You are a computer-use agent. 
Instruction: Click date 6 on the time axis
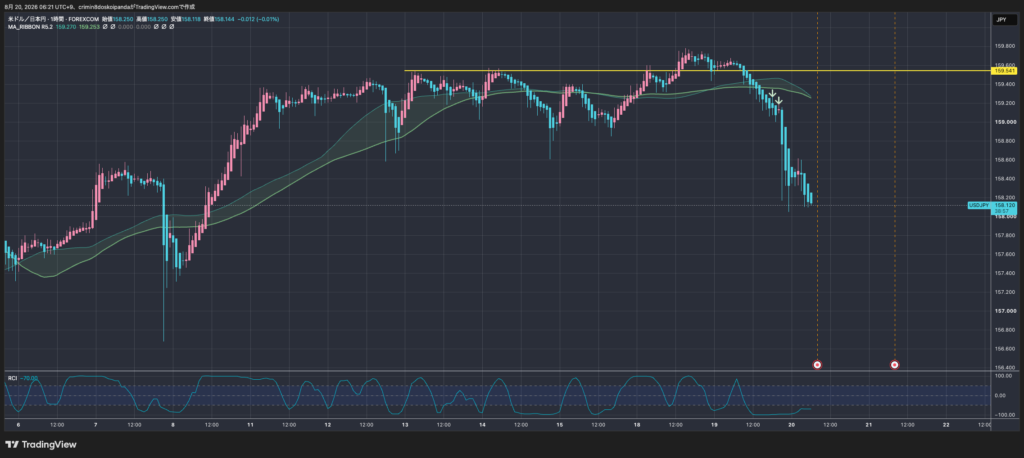(x=18, y=425)
